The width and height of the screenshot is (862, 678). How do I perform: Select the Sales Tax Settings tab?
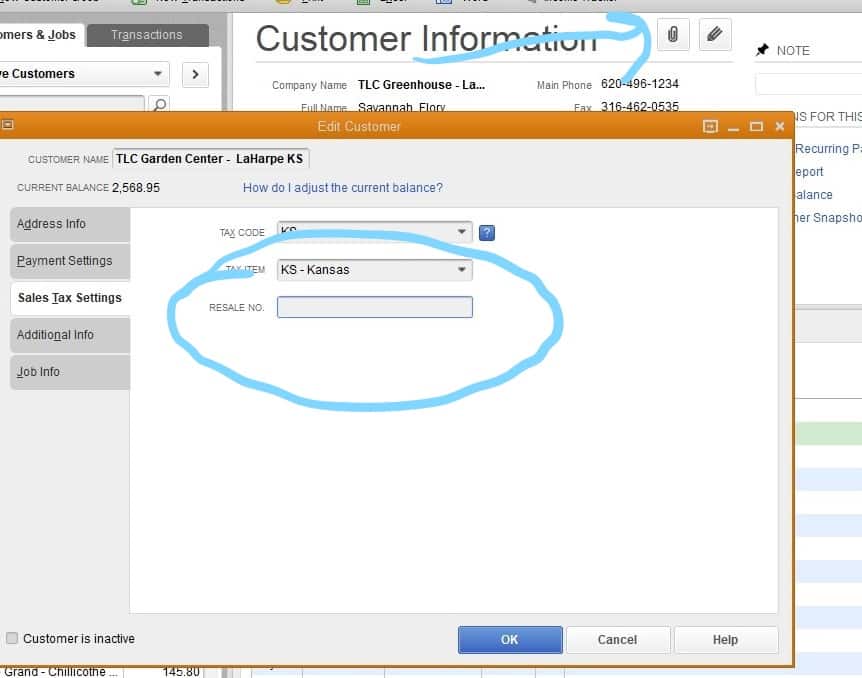[70, 297]
